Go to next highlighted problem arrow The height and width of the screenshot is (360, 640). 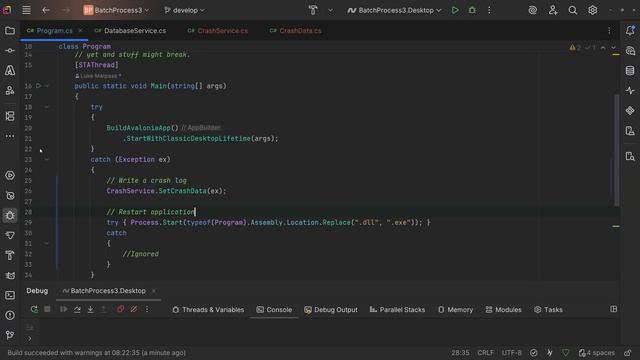click(613, 48)
